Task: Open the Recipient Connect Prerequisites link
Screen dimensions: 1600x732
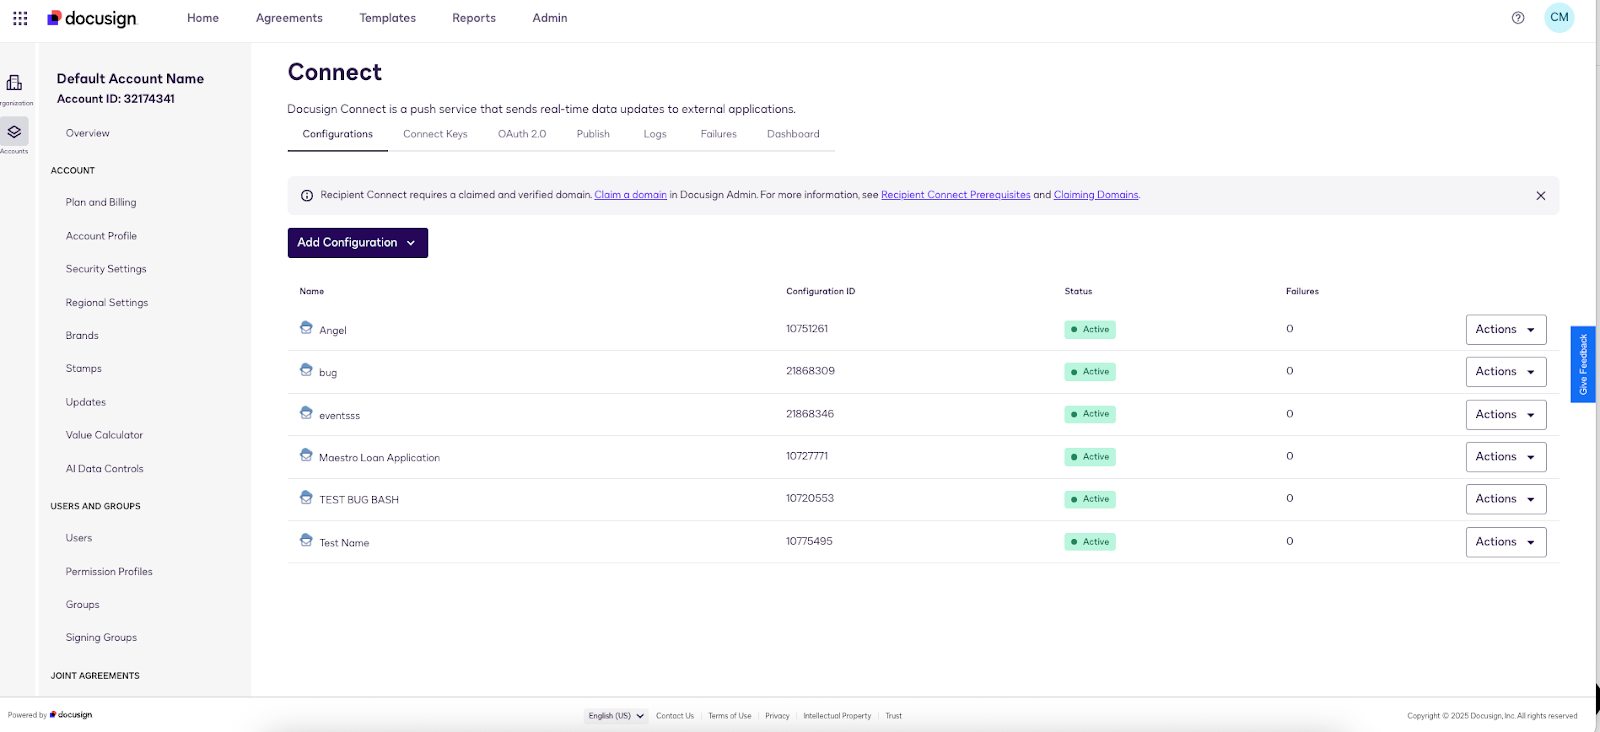Action: (955, 195)
